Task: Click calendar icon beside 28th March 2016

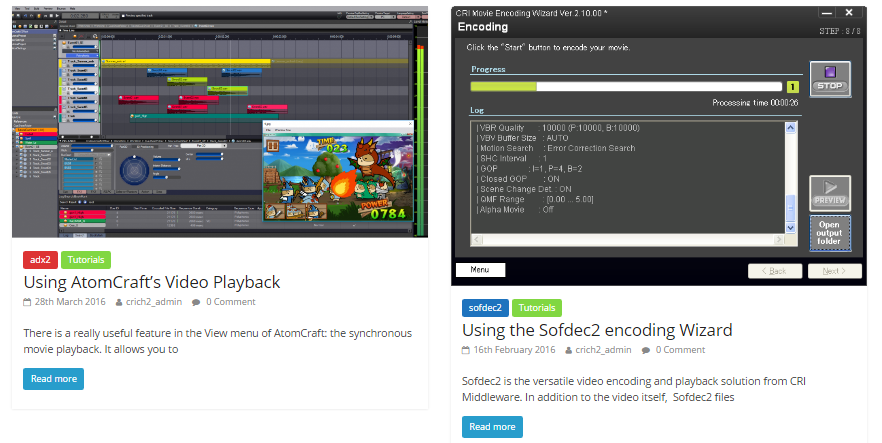Action: tap(27, 302)
